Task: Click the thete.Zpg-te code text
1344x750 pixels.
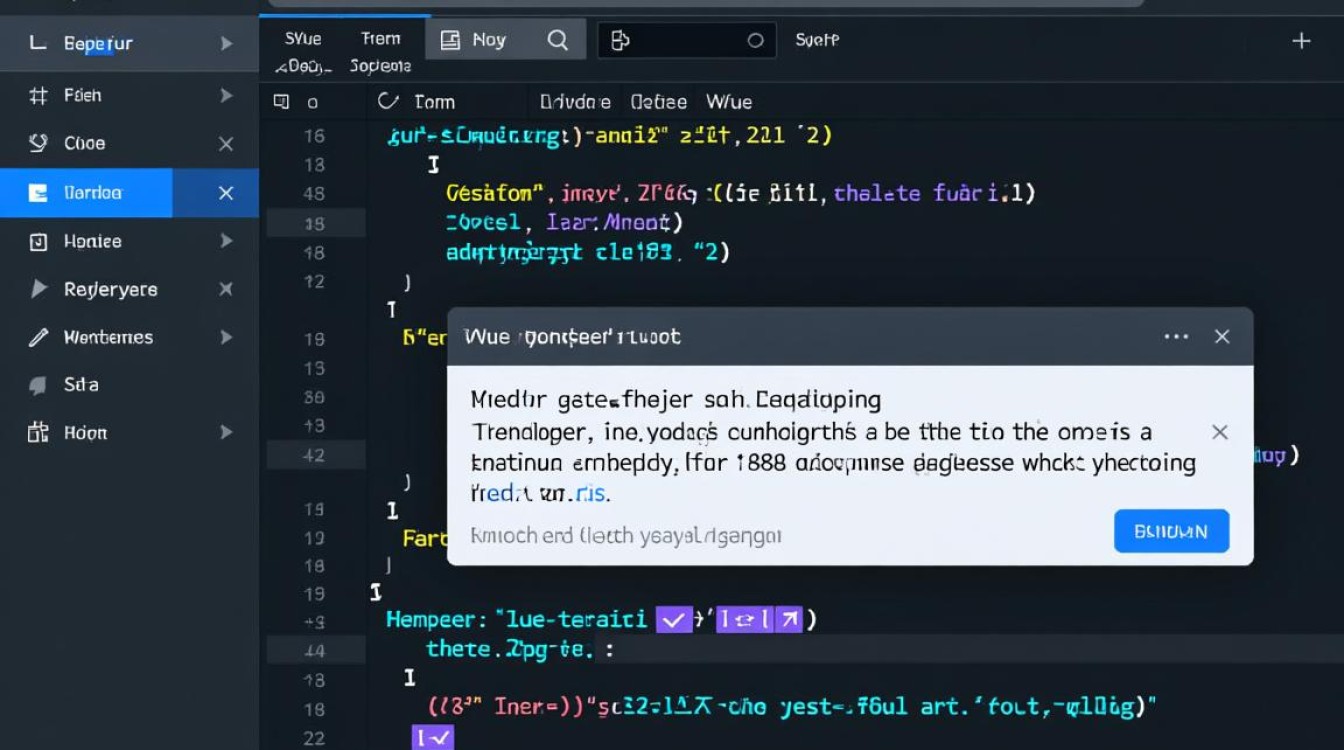Action: (511, 649)
